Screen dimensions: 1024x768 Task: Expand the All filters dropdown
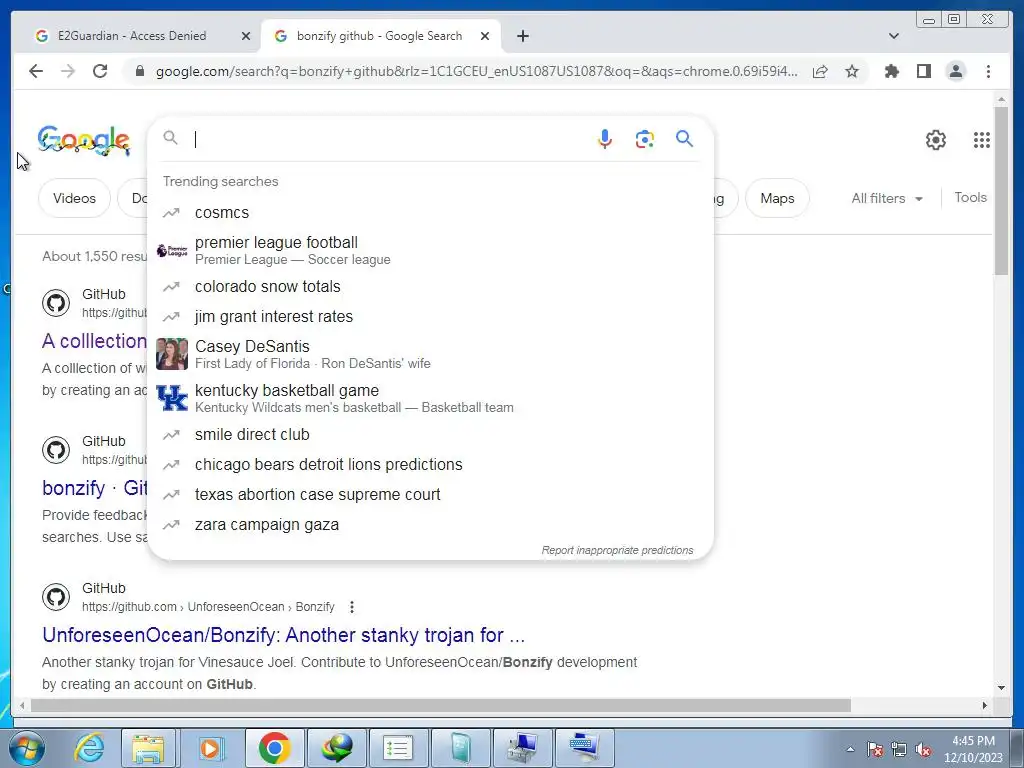(887, 198)
